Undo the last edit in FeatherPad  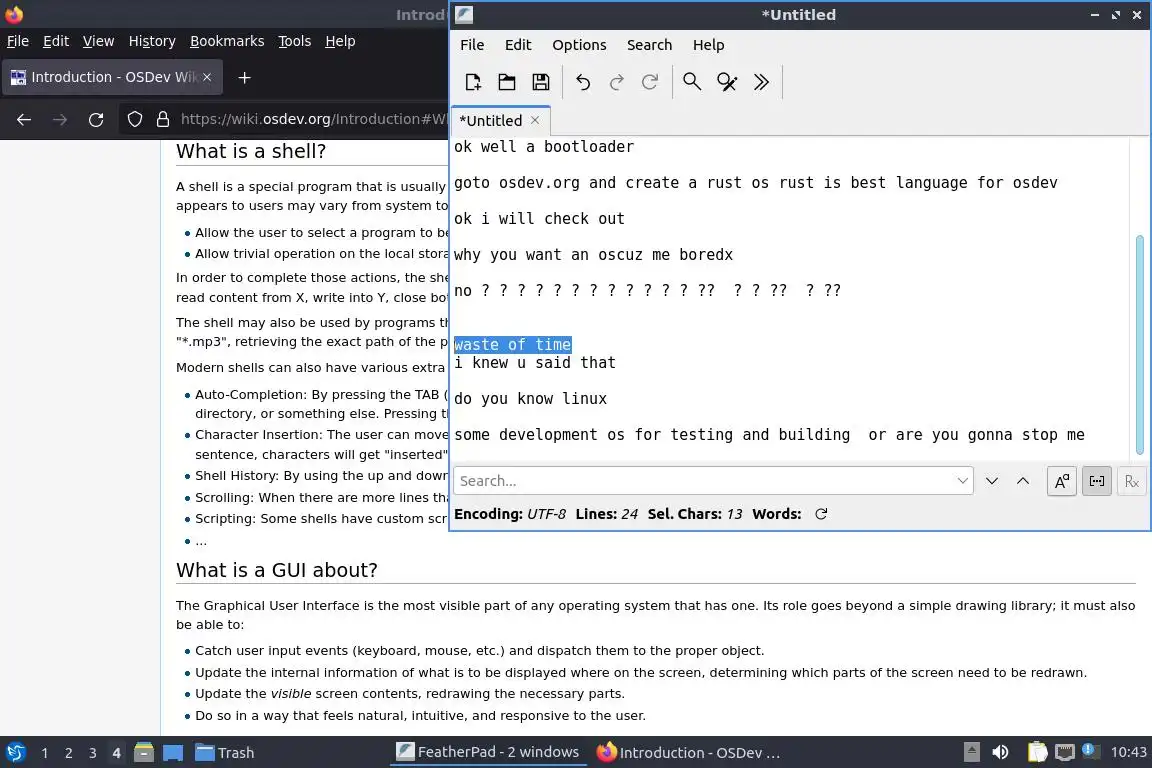pos(583,82)
